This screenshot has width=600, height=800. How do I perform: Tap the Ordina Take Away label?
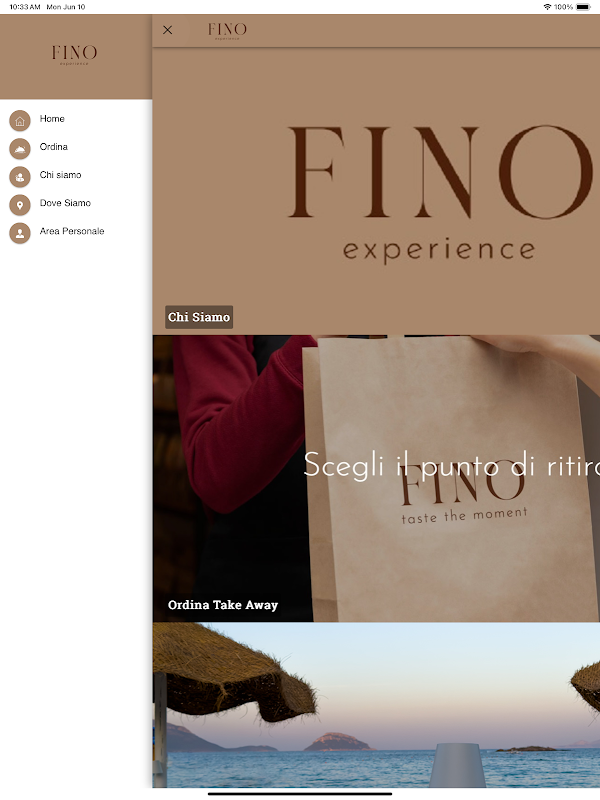(223, 605)
